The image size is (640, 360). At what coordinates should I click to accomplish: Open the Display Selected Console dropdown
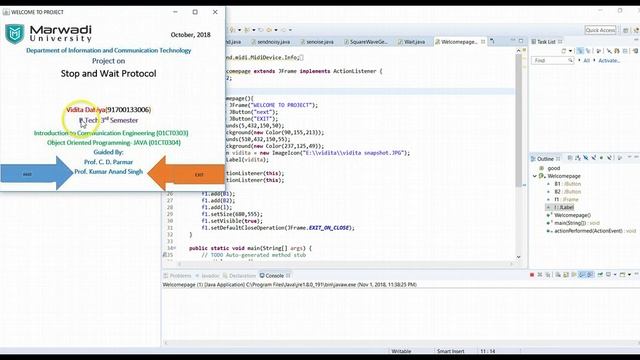(x=615, y=275)
